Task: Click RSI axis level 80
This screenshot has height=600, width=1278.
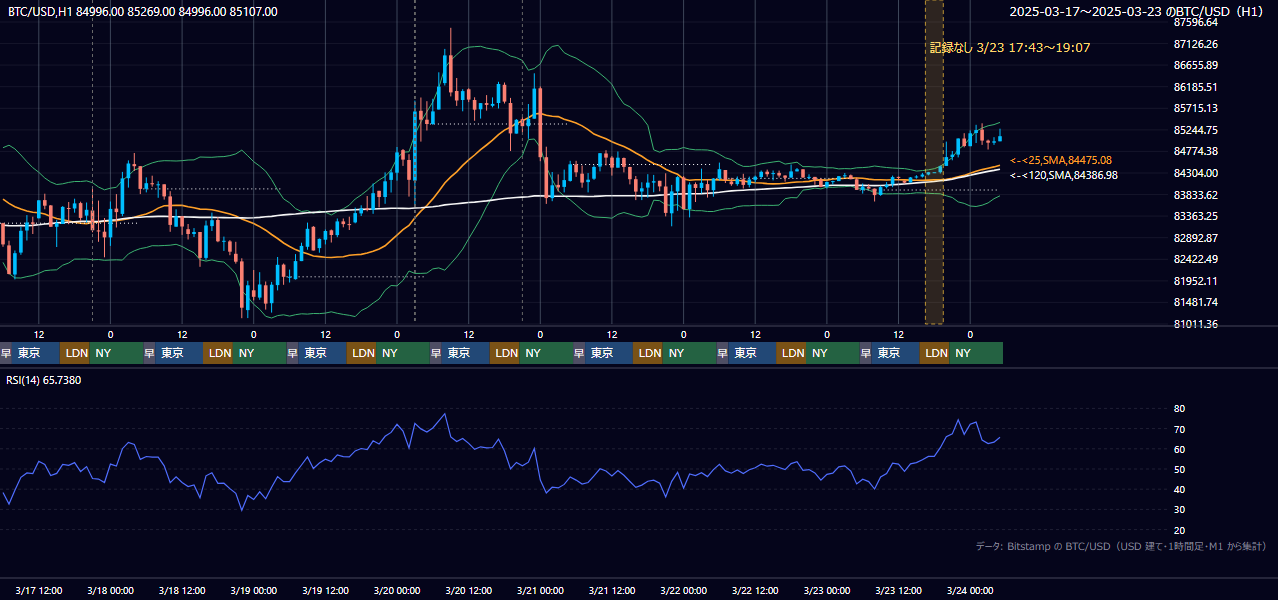Action: pos(1179,409)
